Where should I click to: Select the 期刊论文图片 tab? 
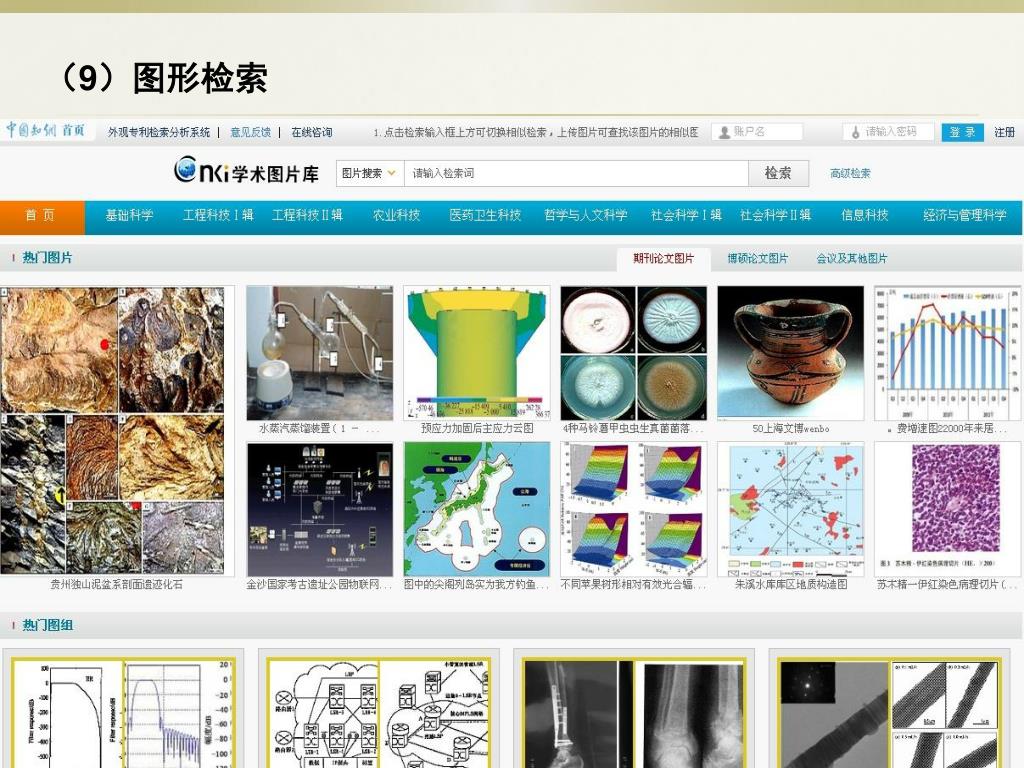coord(663,259)
